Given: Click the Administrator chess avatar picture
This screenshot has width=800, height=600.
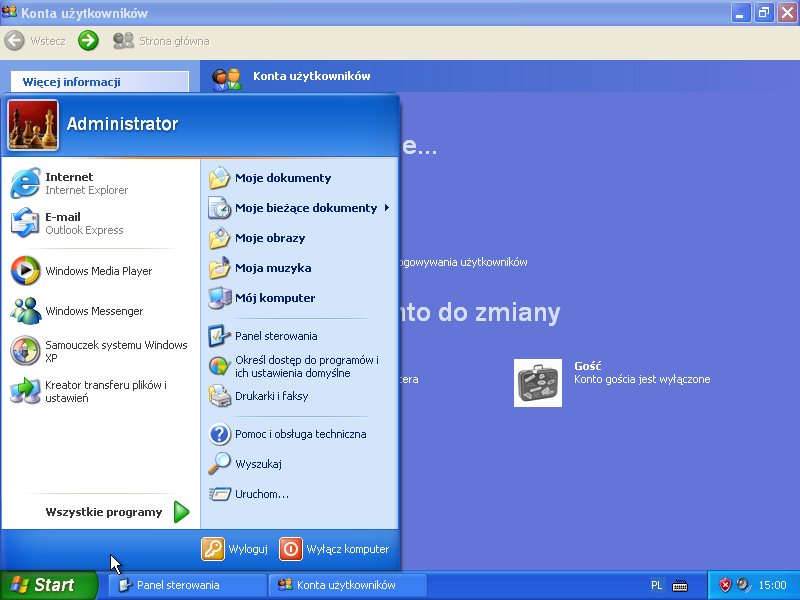Looking at the screenshot, I should 33,124.
